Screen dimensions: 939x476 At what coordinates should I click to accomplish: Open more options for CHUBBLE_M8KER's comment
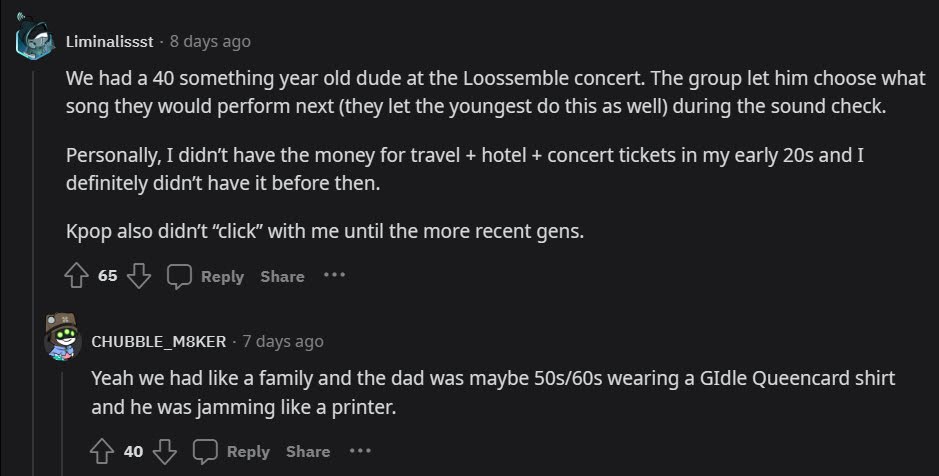tap(360, 452)
